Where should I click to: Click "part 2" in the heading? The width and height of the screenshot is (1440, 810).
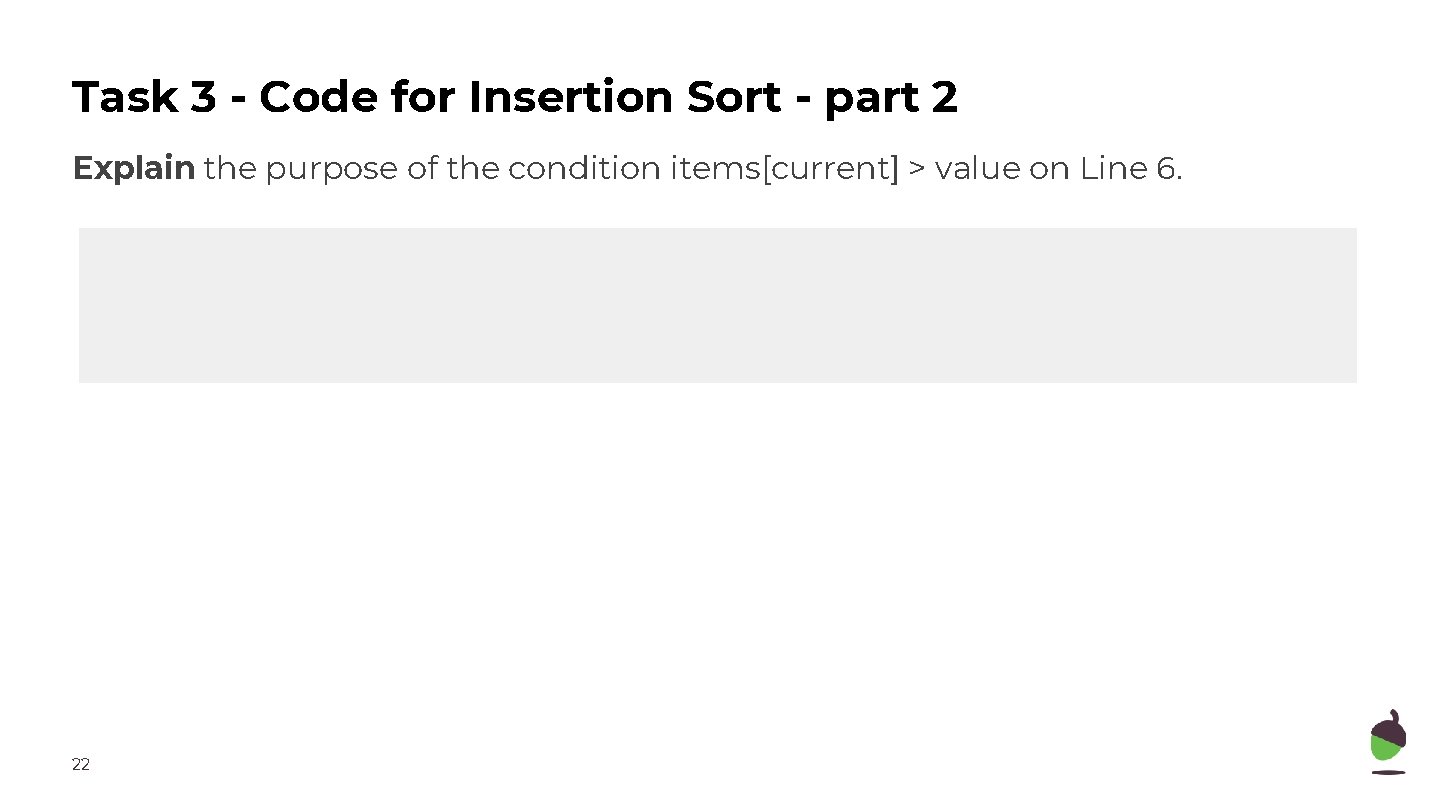[891, 98]
